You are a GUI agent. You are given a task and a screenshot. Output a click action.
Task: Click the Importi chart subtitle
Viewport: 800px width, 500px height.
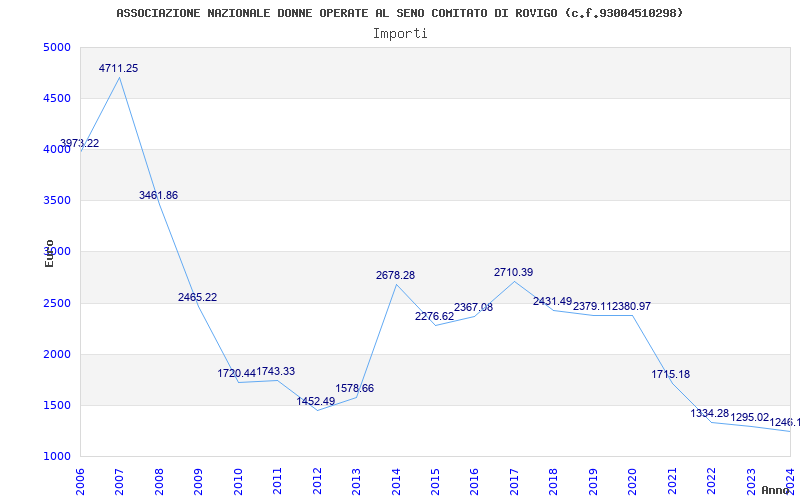tap(400, 33)
